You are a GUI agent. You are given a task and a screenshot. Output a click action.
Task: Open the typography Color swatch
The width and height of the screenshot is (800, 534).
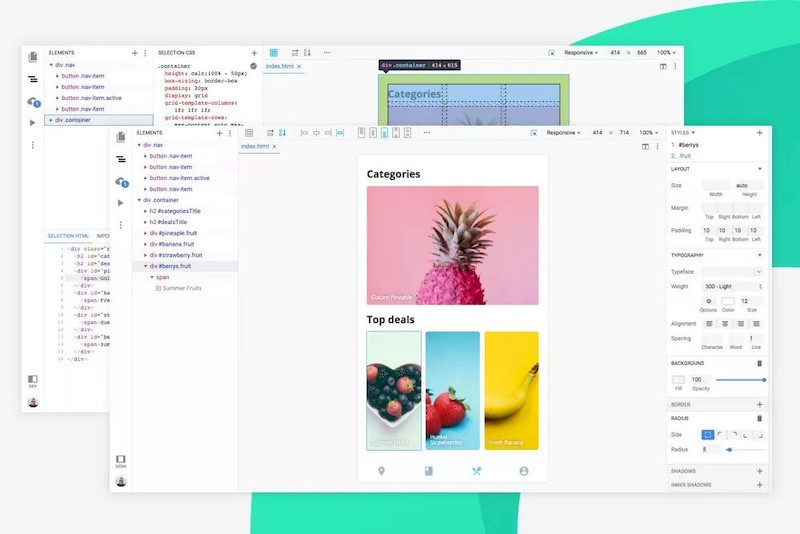(x=728, y=301)
